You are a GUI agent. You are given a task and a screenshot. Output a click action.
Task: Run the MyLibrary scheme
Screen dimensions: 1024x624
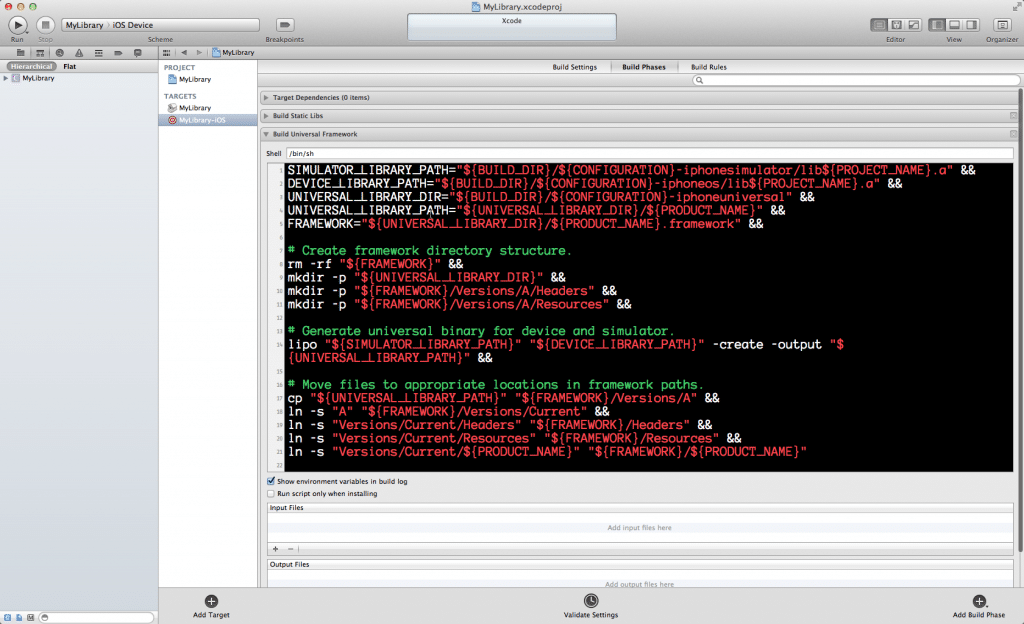[x=18, y=25]
